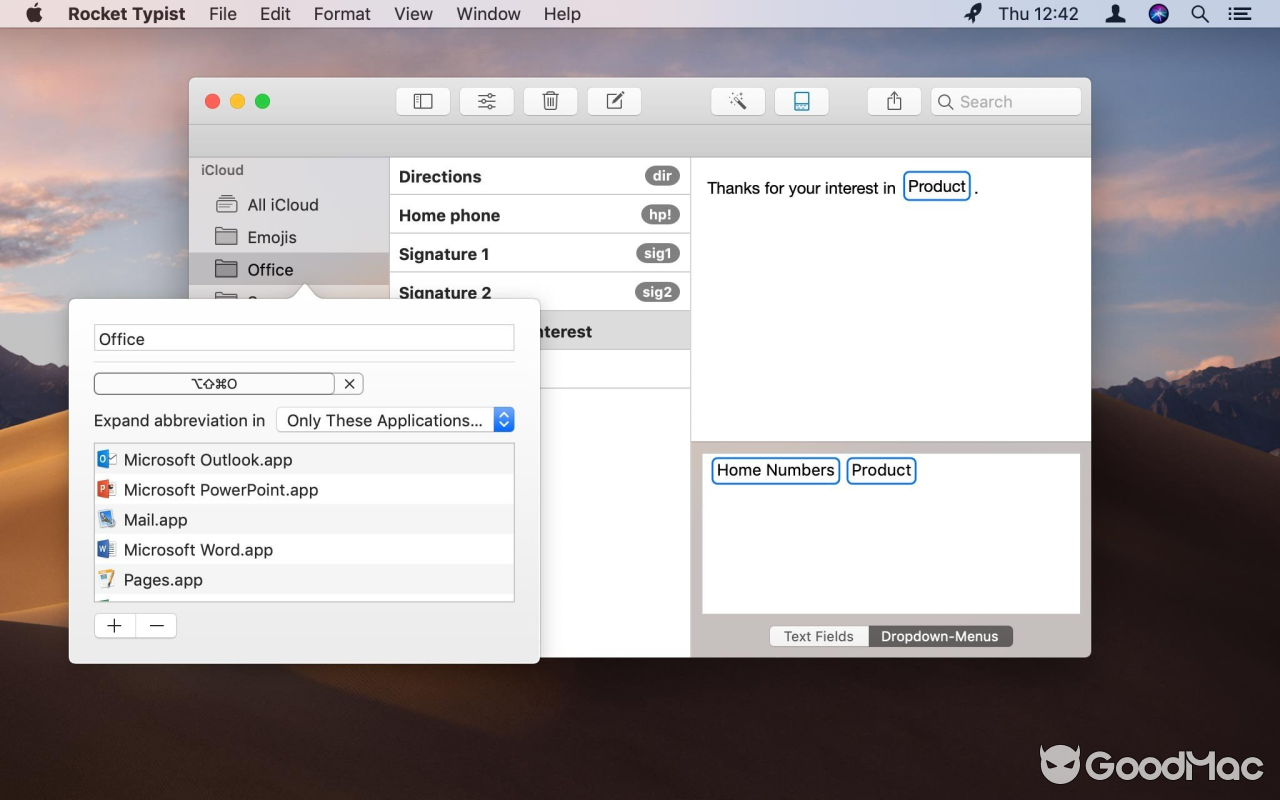Remove selected application with minus button
1280x800 pixels.
156,625
